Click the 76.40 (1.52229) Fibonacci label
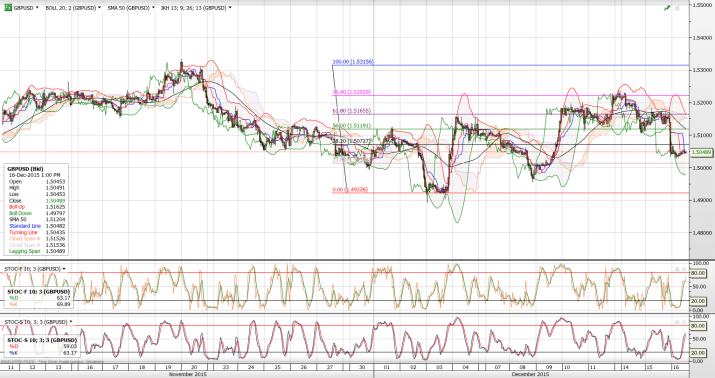Image resolution: width=715 pixels, height=378 pixels. (x=351, y=92)
